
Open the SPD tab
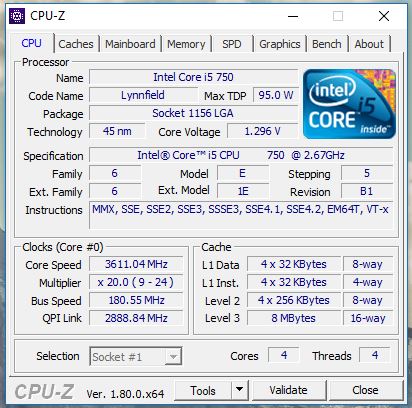click(x=232, y=44)
